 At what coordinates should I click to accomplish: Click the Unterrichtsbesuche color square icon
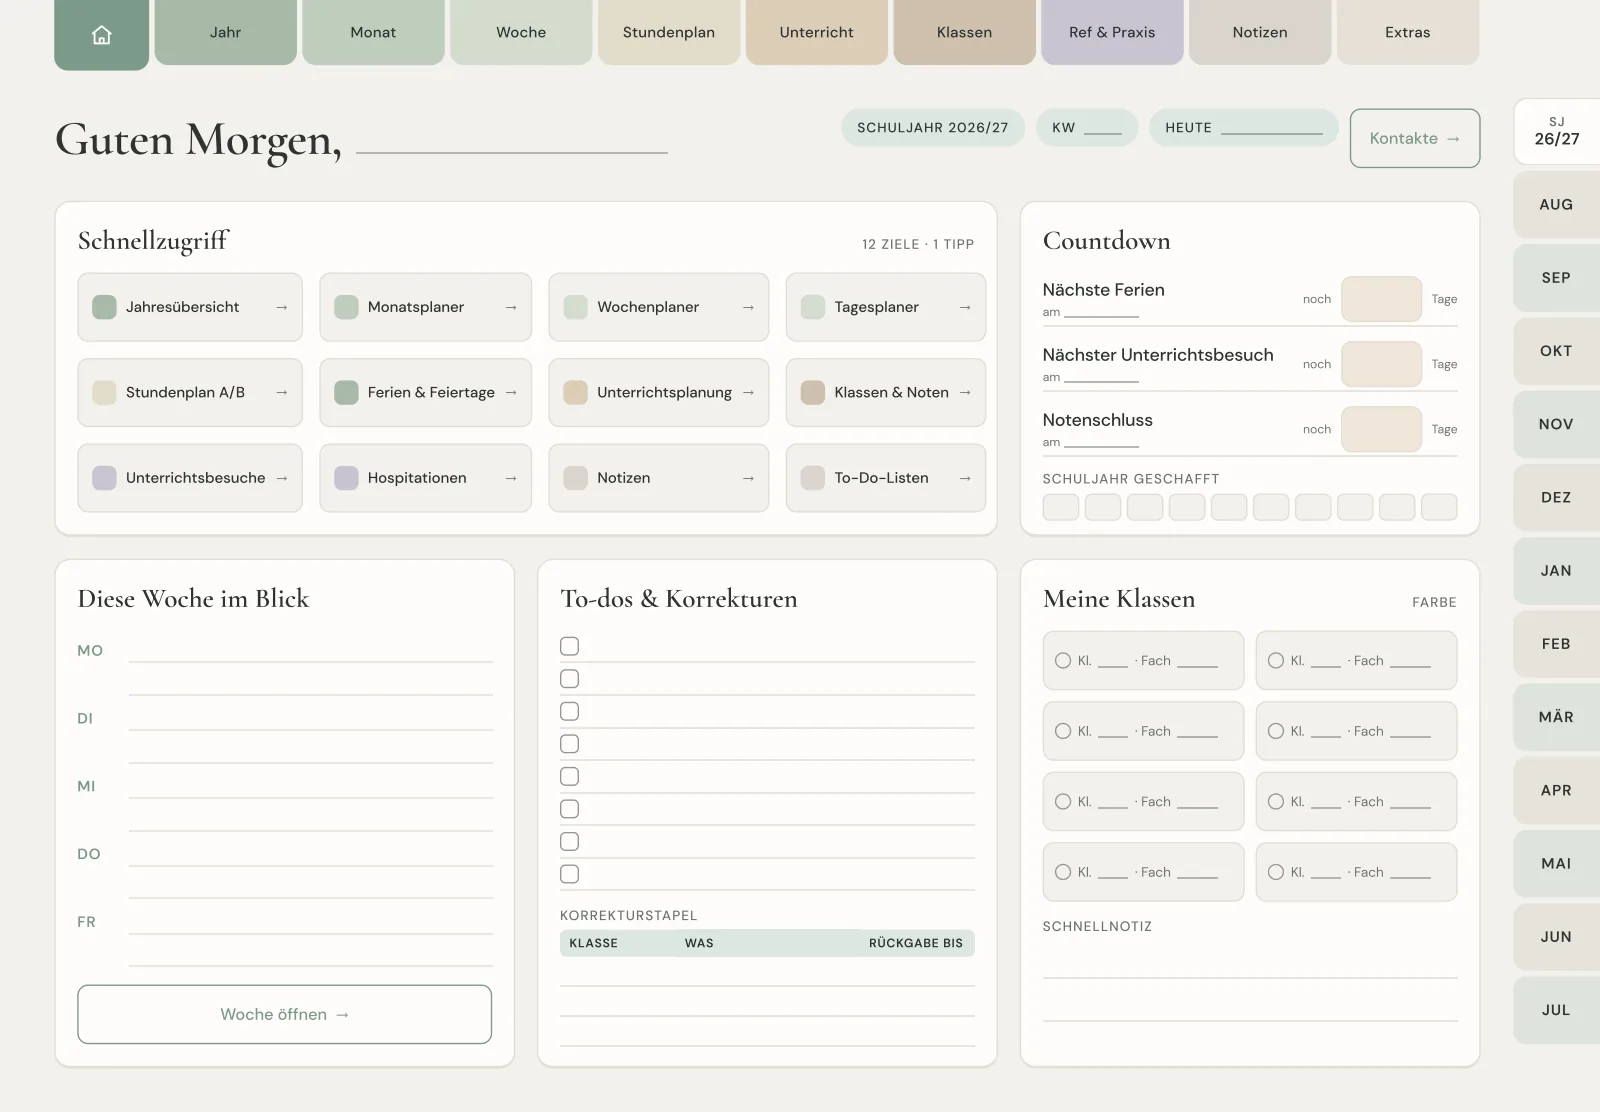(x=104, y=478)
